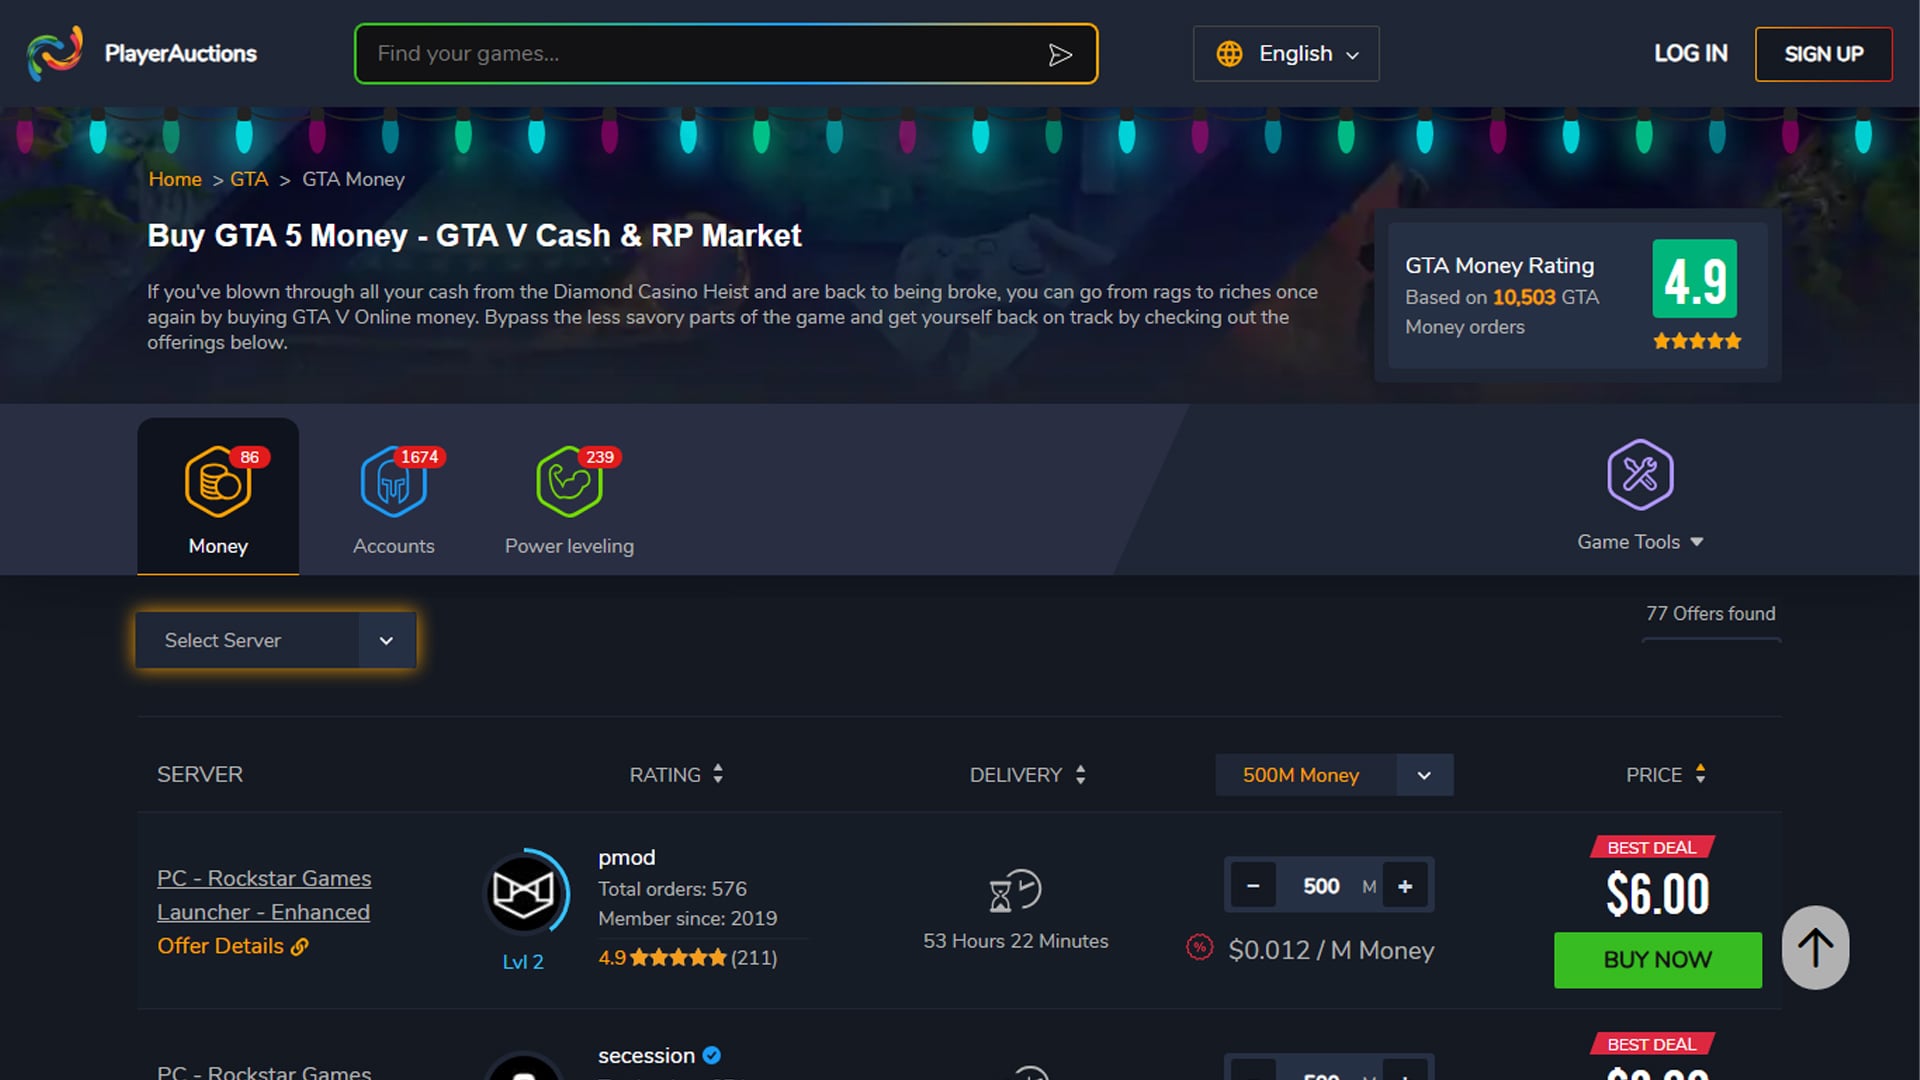This screenshot has width=1920, height=1080.
Task: Toggle the Delivery column sort order
Action: pyautogui.click(x=1079, y=774)
